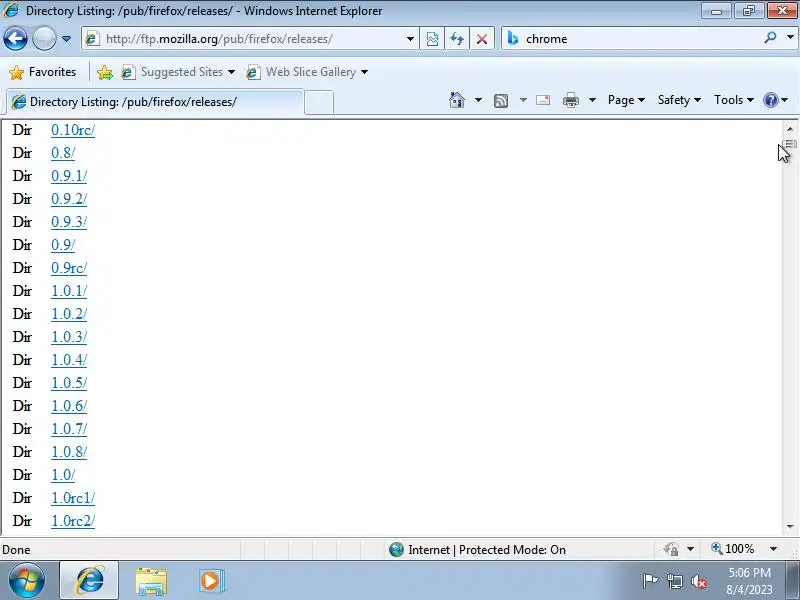Open the 1.0.3/ directory link
Screen dimensions: 800x600
[x=69, y=337]
